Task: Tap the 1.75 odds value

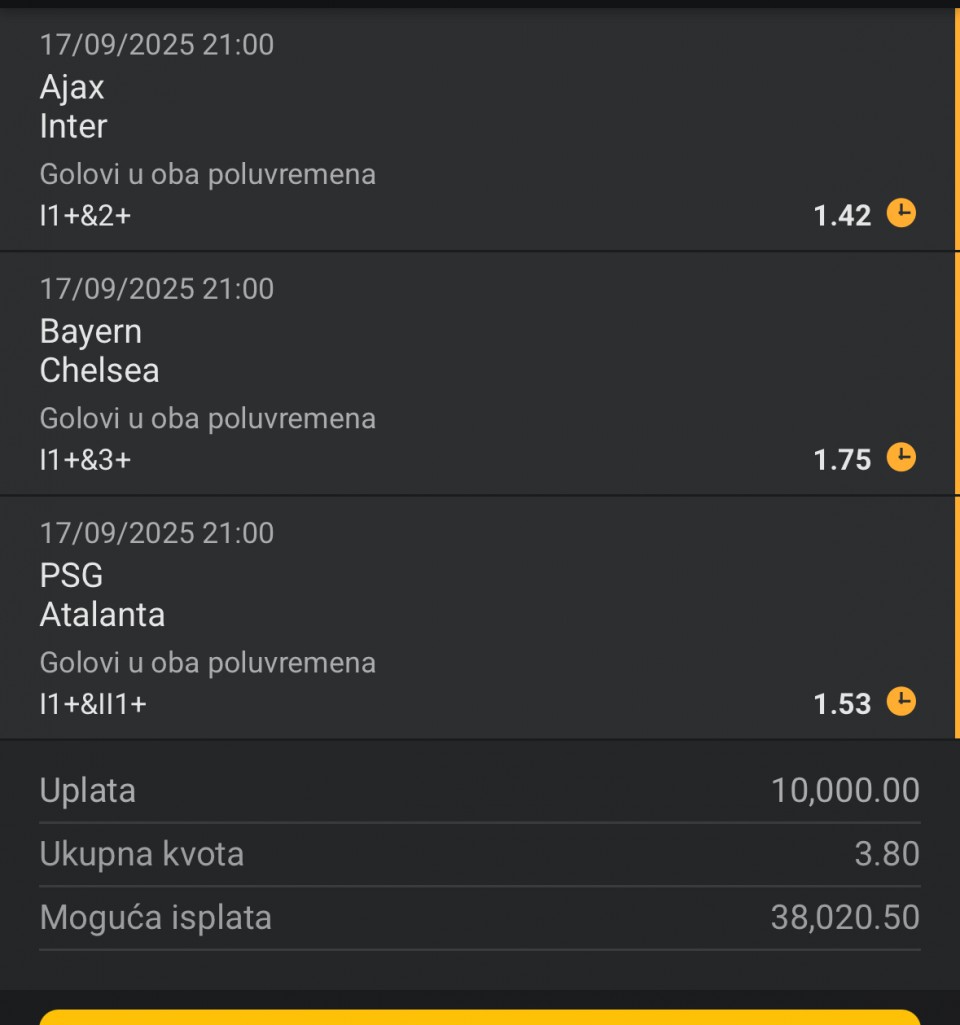Action: (x=842, y=460)
